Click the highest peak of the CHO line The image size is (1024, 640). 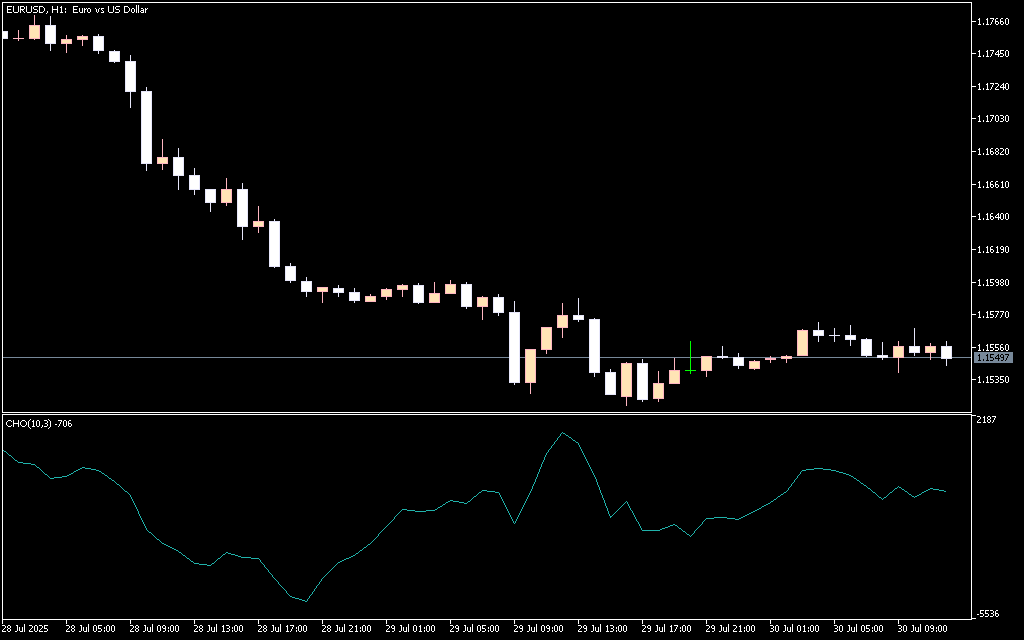point(563,433)
